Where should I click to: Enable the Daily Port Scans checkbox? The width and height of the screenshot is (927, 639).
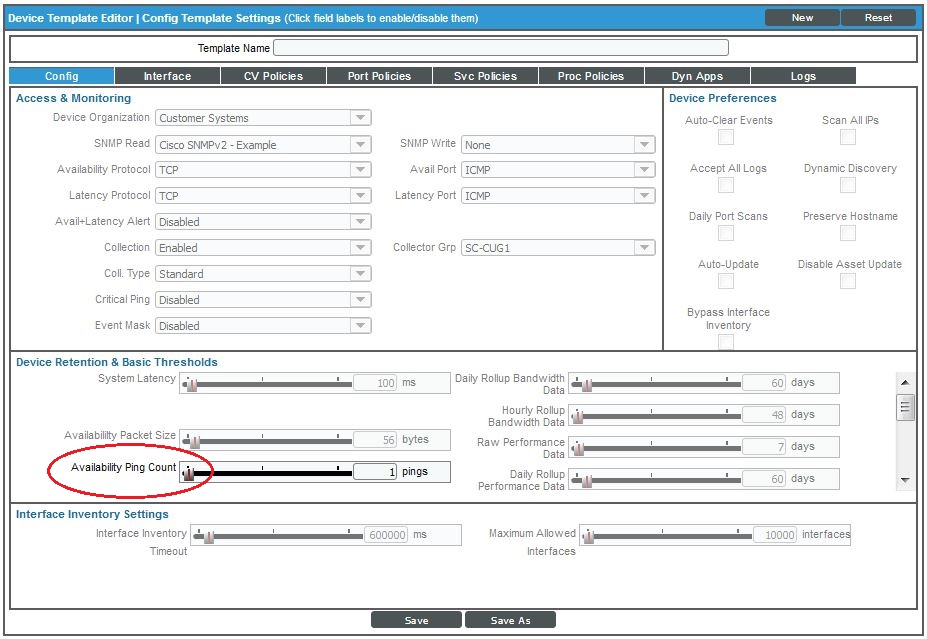tap(726, 233)
